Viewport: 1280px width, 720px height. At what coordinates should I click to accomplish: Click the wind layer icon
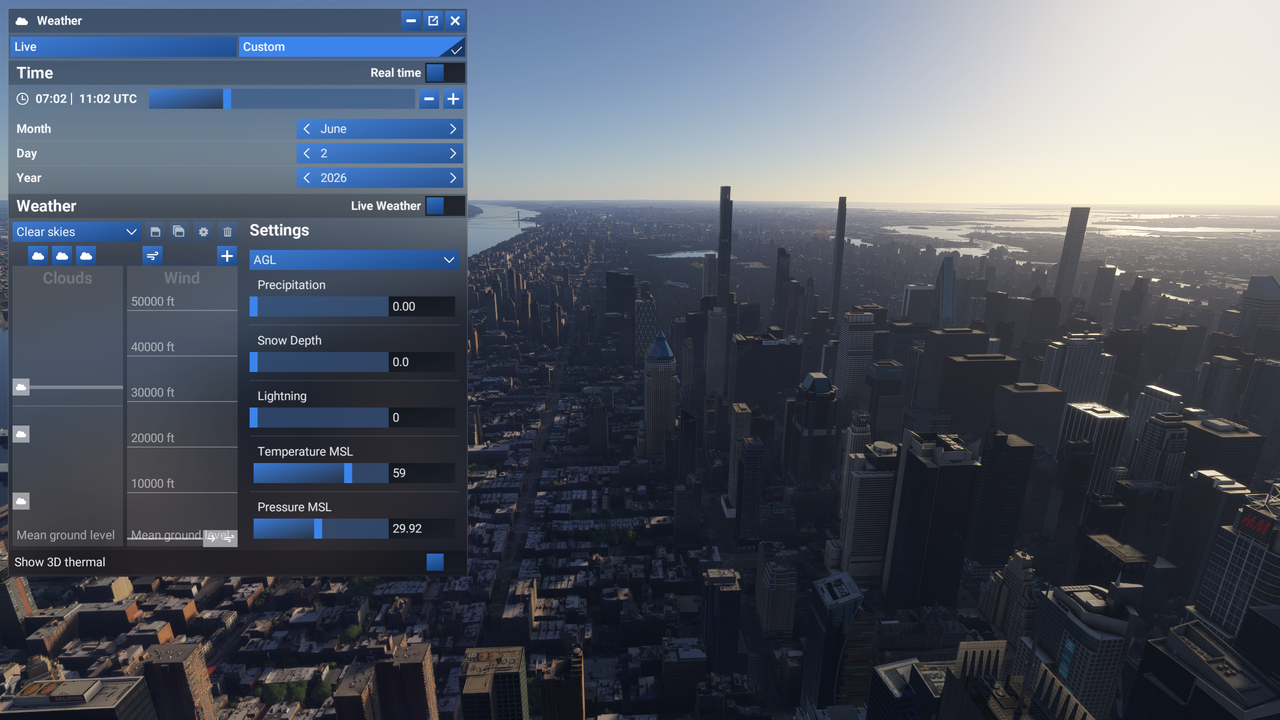click(152, 256)
